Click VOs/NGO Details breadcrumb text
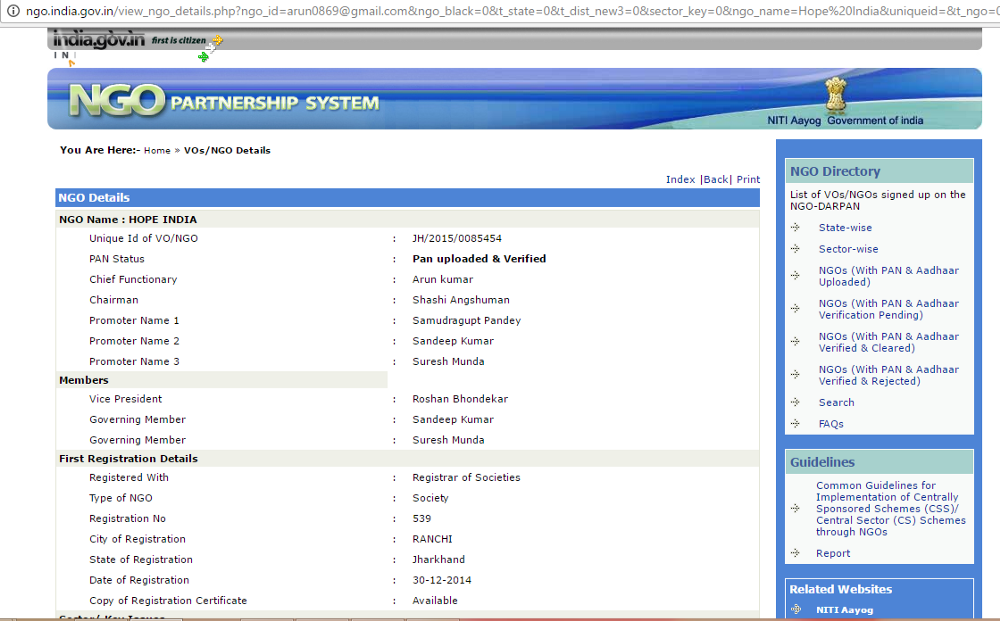 pyautogui.click(x=227, y=150)
